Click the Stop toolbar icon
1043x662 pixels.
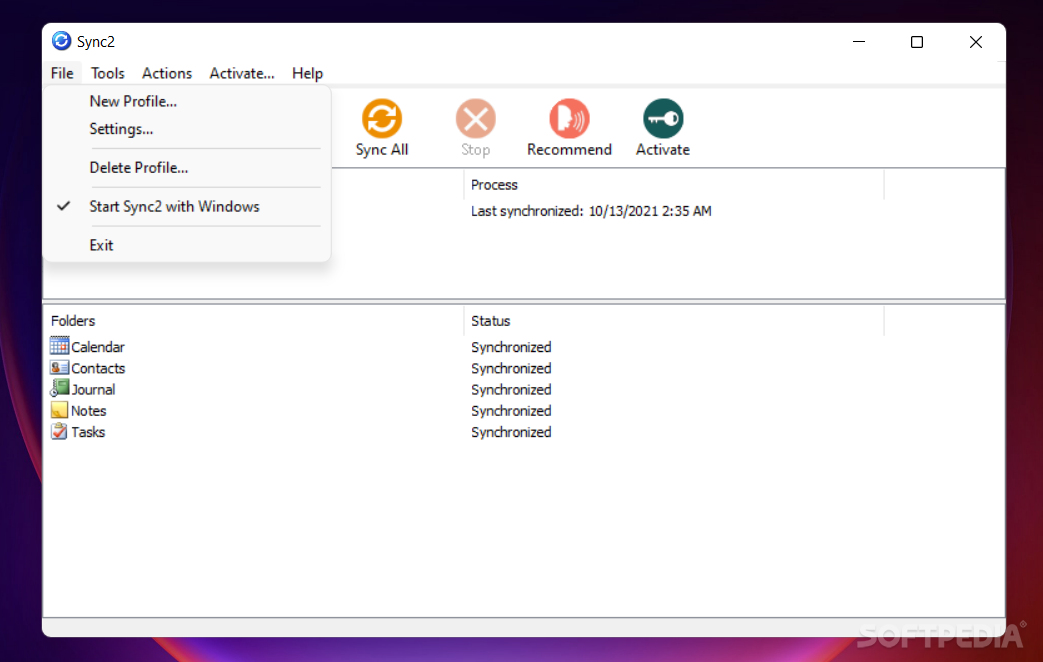(476, 119)
